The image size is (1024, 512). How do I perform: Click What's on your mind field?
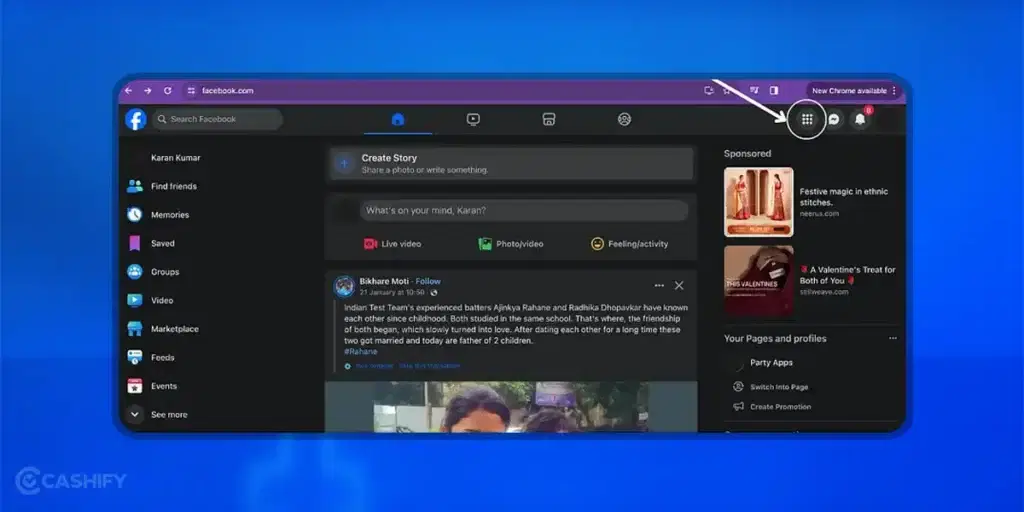[524, 210]
